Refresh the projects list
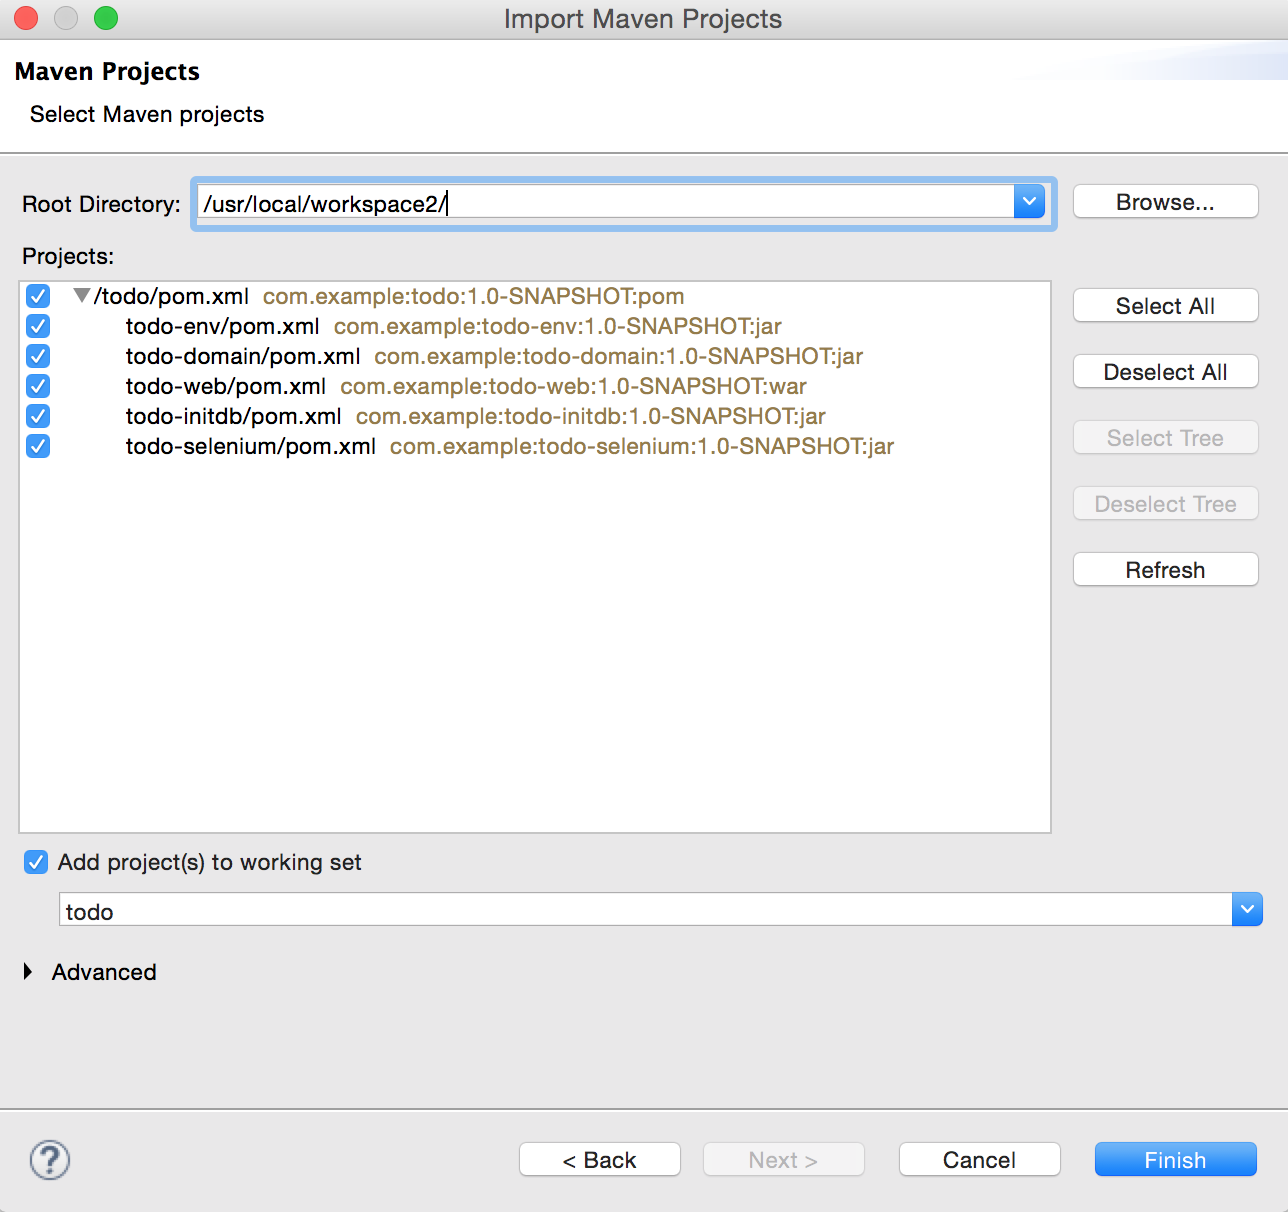Screen dimensions: 1288x1212 click(1165, 569)
